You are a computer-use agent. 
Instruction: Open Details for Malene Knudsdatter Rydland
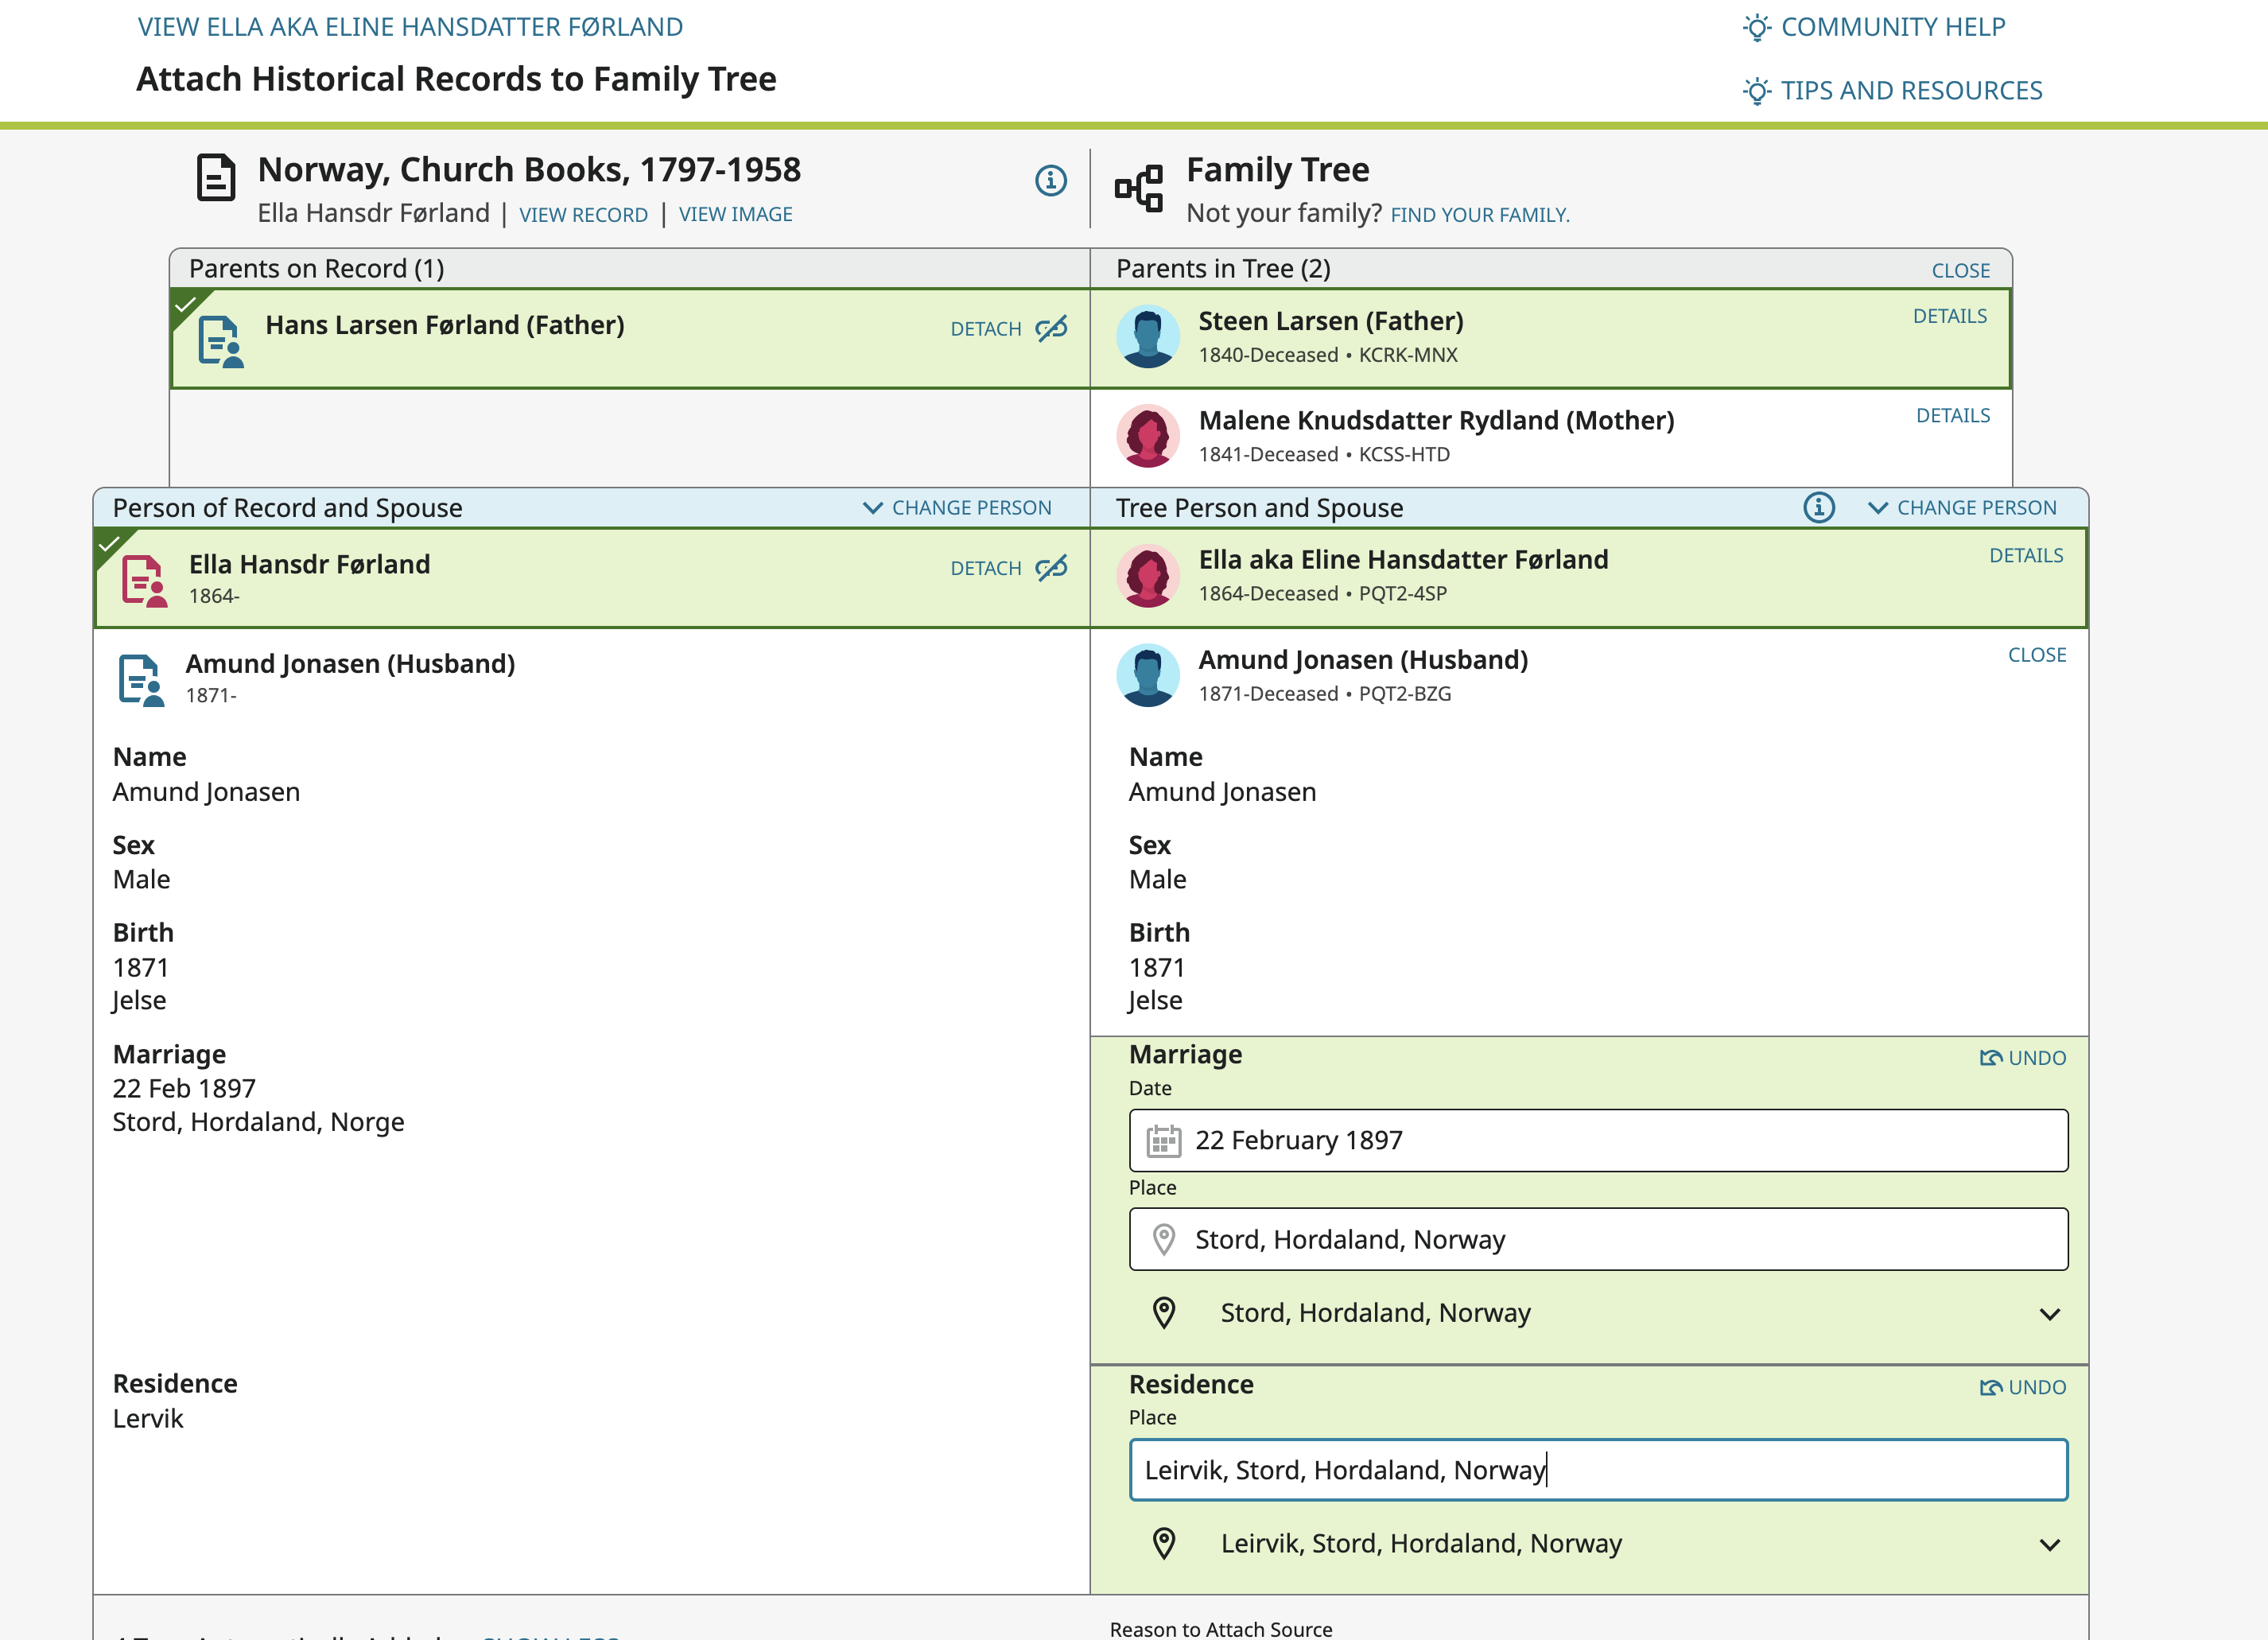tap(1952, 416)
